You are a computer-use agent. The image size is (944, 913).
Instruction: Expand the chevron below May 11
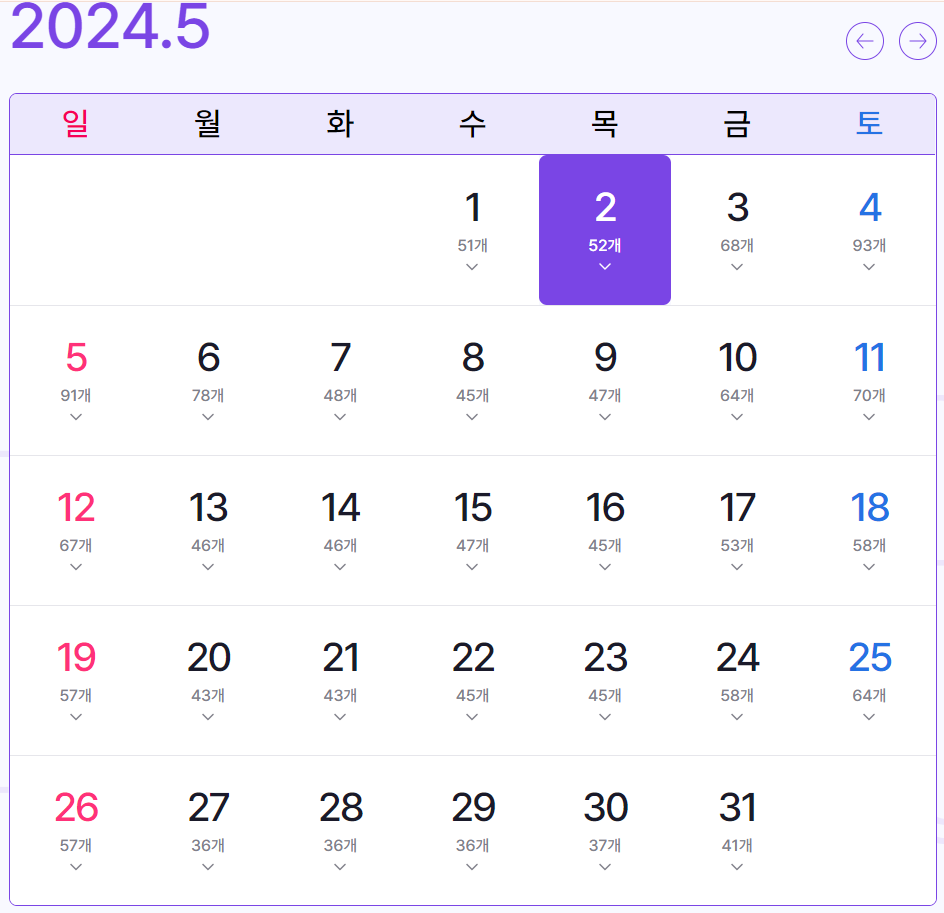point(868,415)
